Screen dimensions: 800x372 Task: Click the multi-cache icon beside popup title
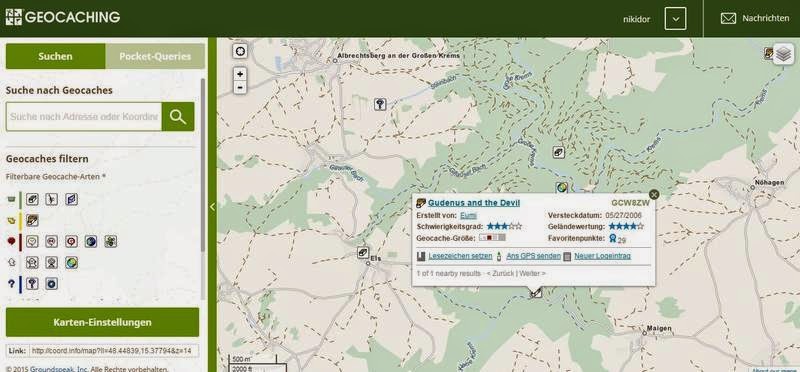(421, 203)
